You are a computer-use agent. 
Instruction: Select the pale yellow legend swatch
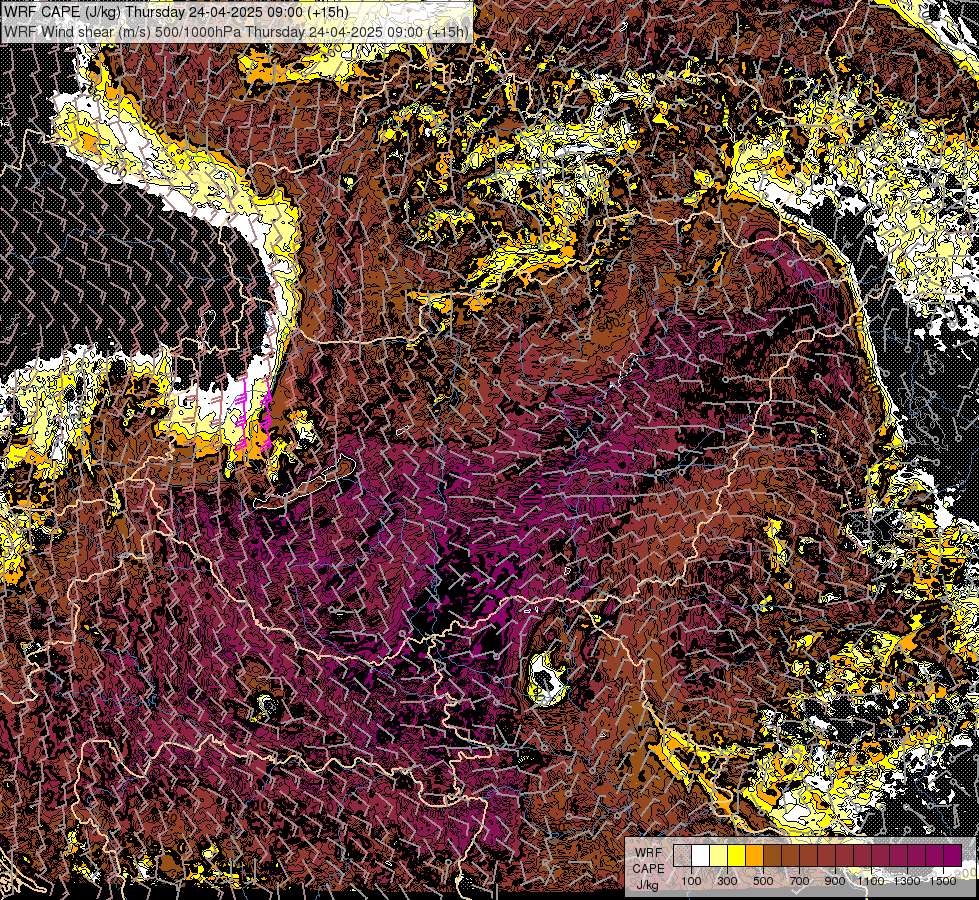[x=719, y=855]
